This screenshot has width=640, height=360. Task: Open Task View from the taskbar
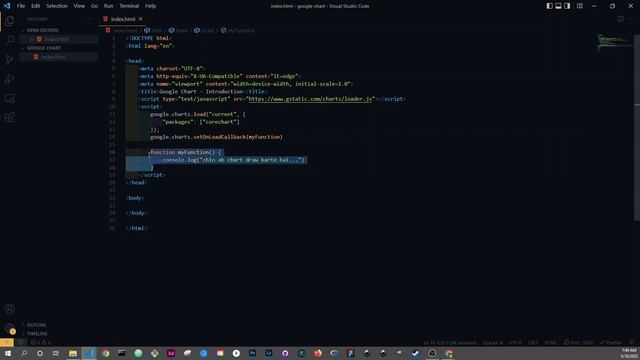(x=56, y=353)
